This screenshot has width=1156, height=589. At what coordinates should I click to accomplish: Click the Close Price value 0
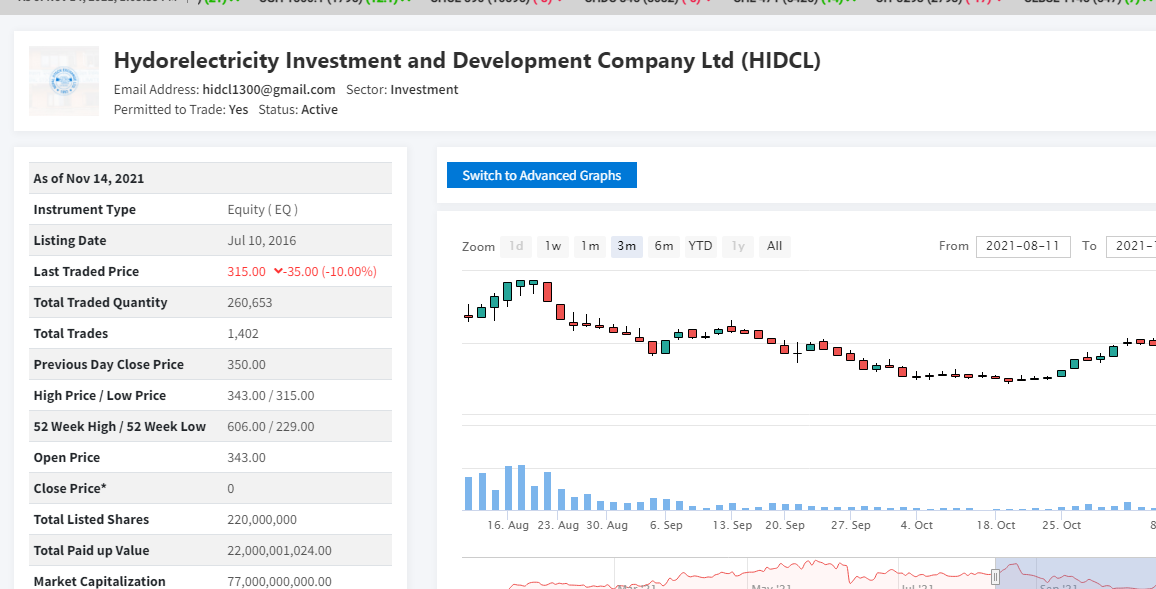coord(231,488)
